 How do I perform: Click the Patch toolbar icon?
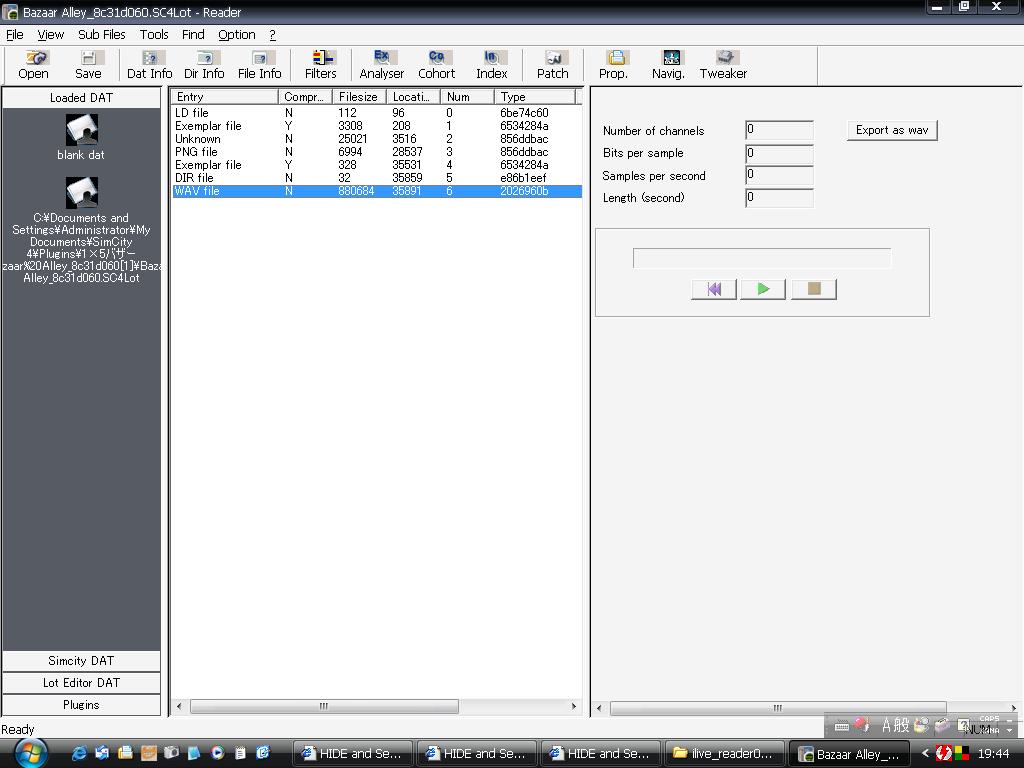[x=552, y=65]
